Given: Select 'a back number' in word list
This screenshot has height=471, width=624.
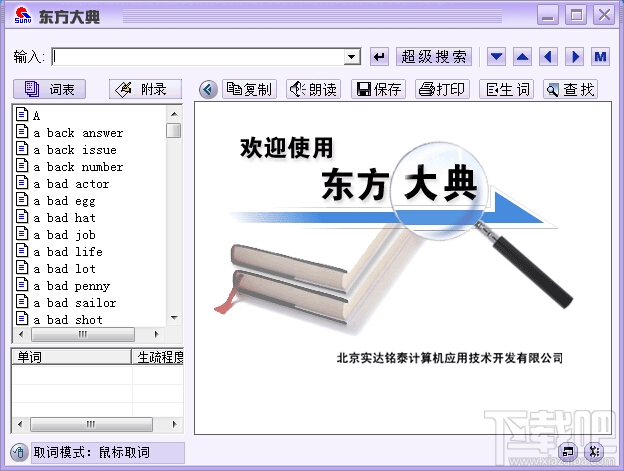Looking at the screenshot, I should (78, 167).
